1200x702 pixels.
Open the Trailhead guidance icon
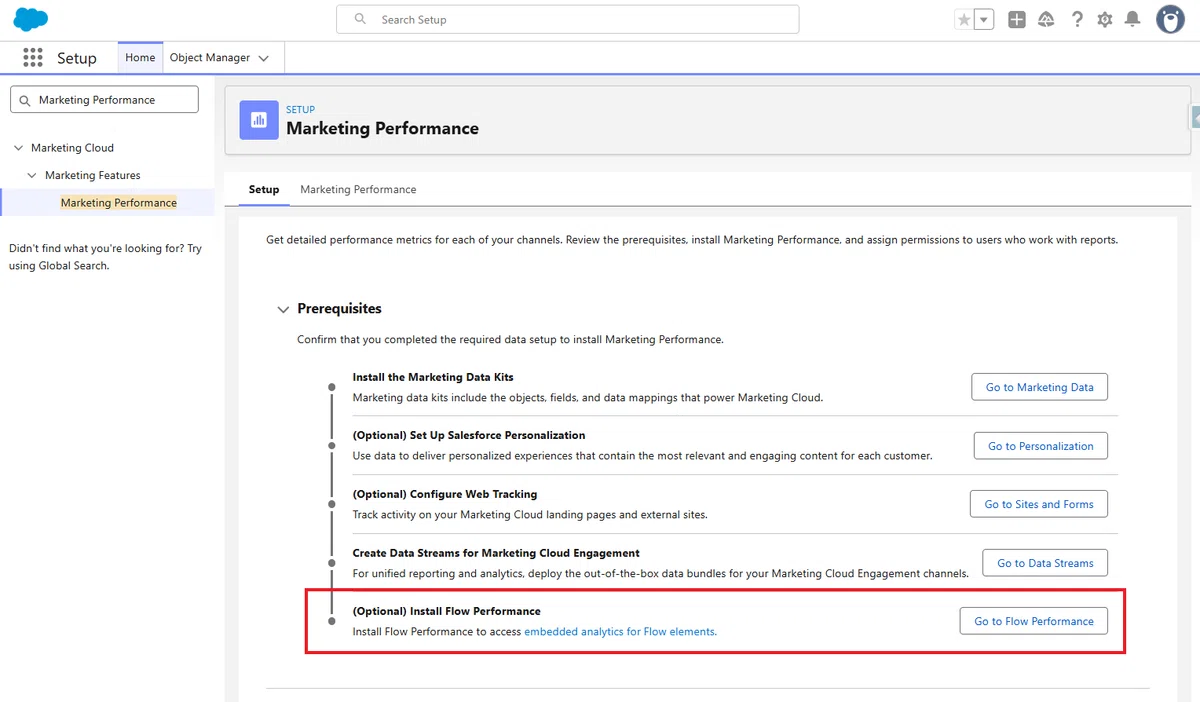(x=1046, y=20)
